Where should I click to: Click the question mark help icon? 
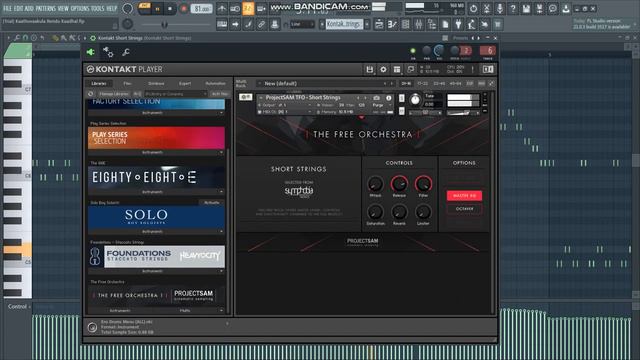click(513, 8)
